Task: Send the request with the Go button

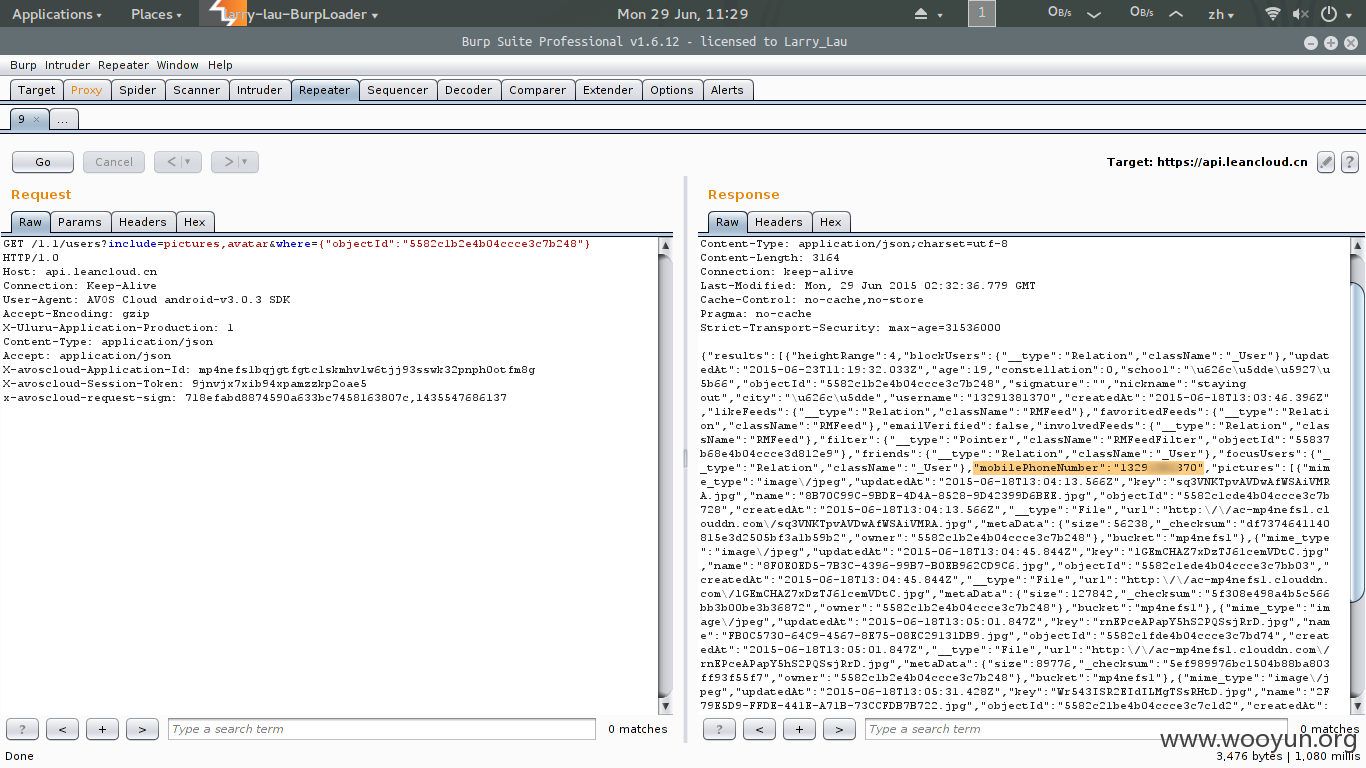Action: pos(43,162)
